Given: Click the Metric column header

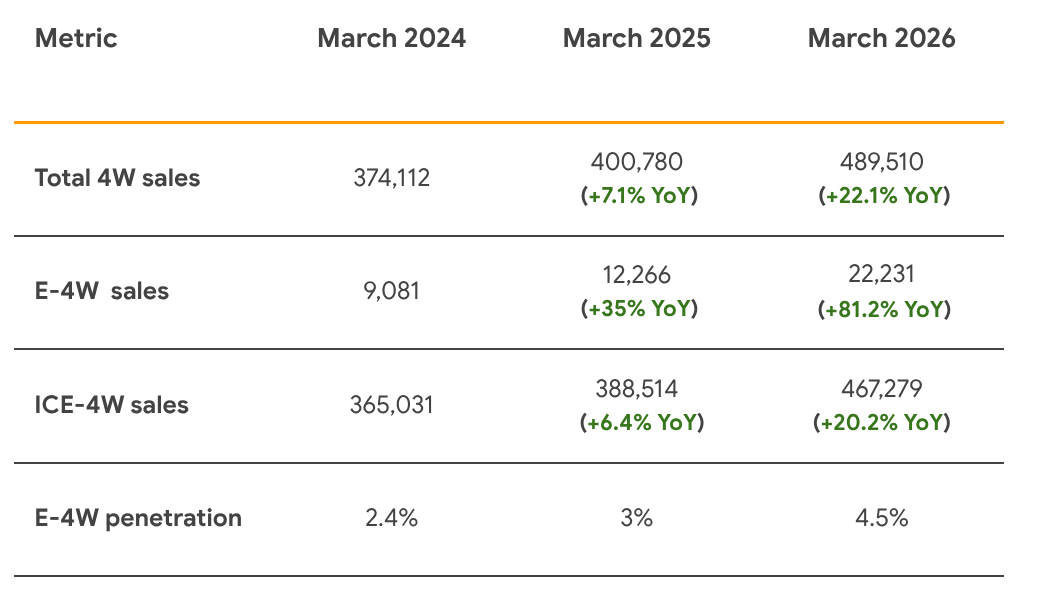Looking at the screenshot, I should (76, 39).
